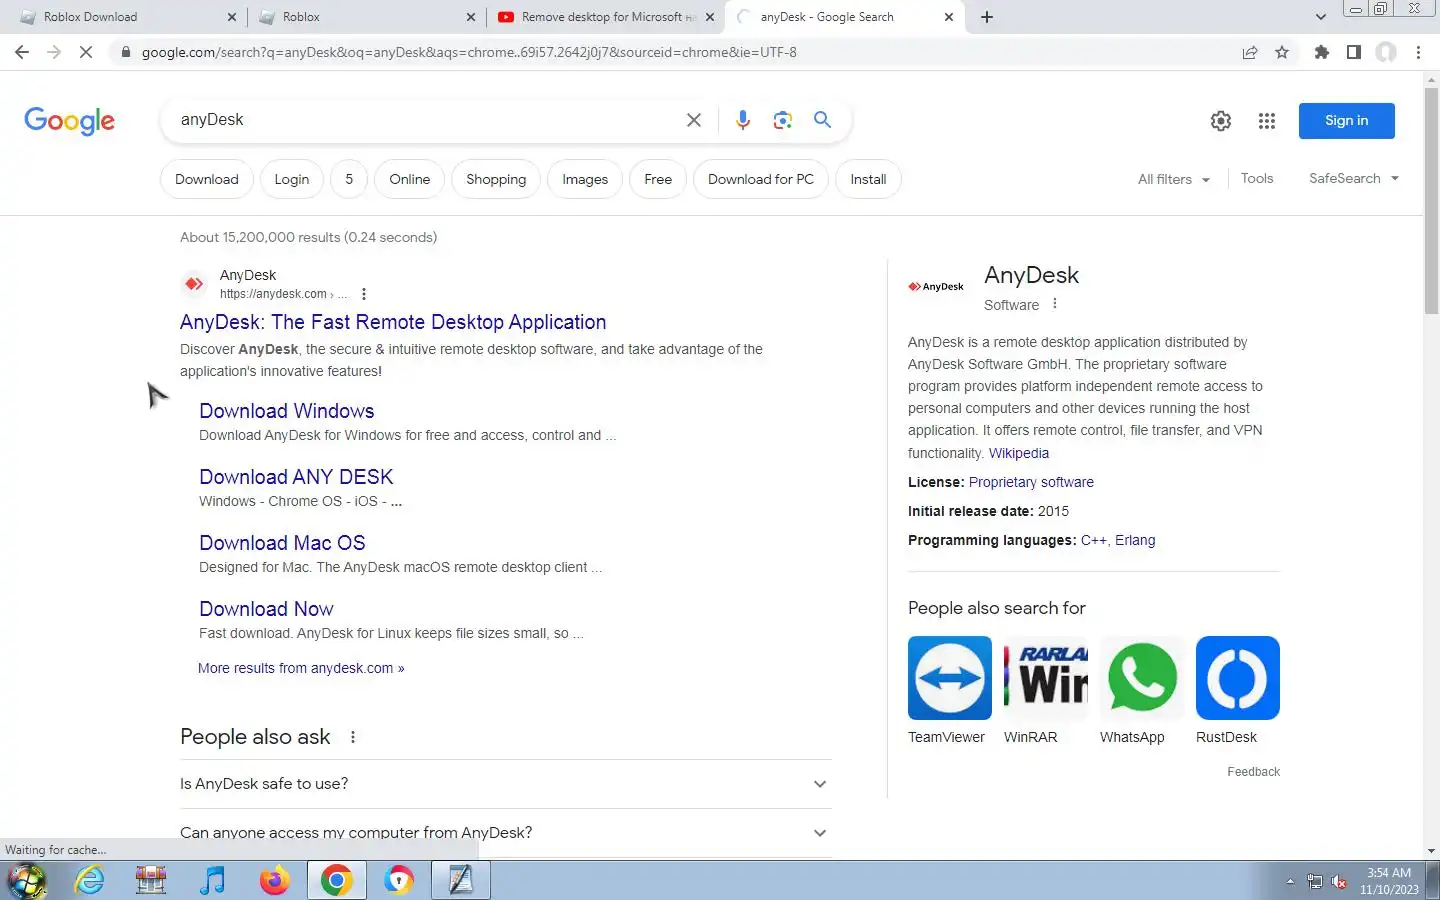Open More results from anydesk.com
The image size is (1440, 900).
click(x=301, y=668)
